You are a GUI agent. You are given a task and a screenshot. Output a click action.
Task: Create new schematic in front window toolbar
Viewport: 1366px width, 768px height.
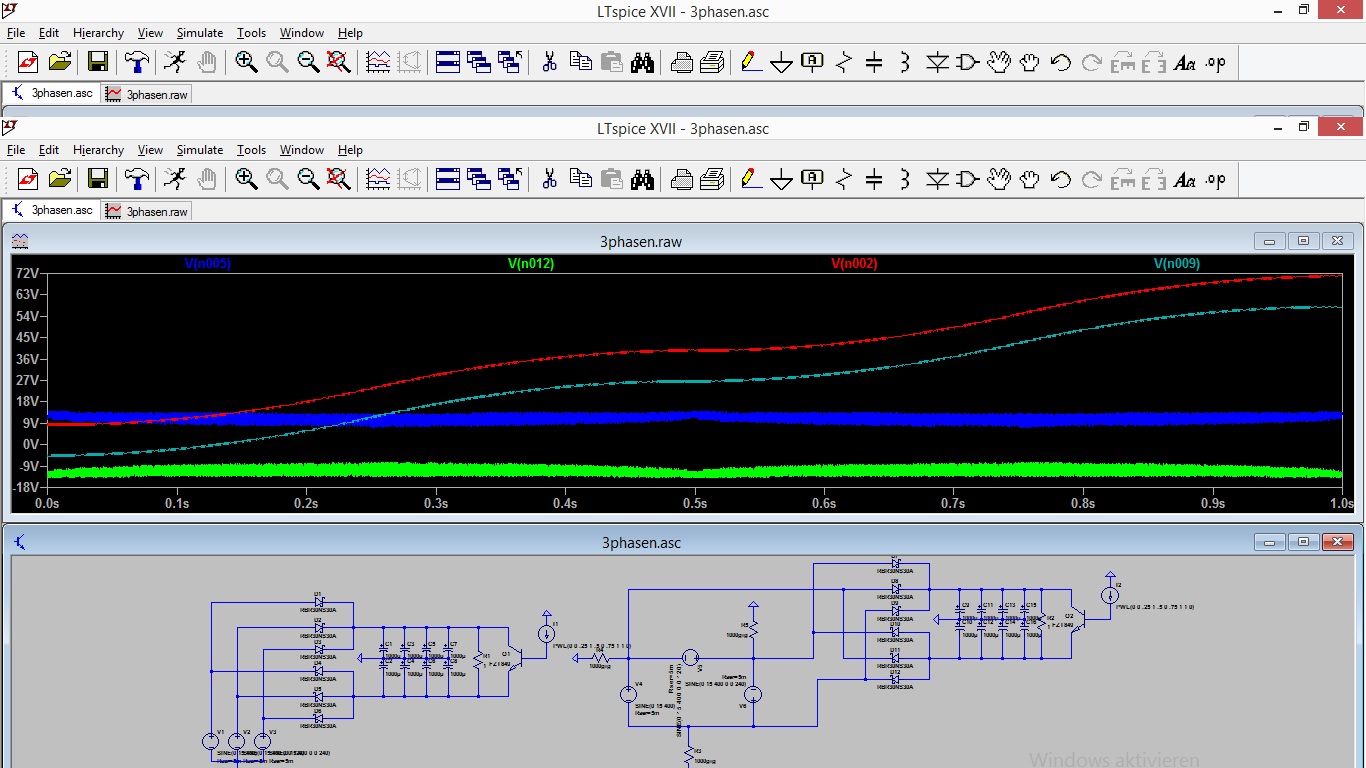pos(28,180)
